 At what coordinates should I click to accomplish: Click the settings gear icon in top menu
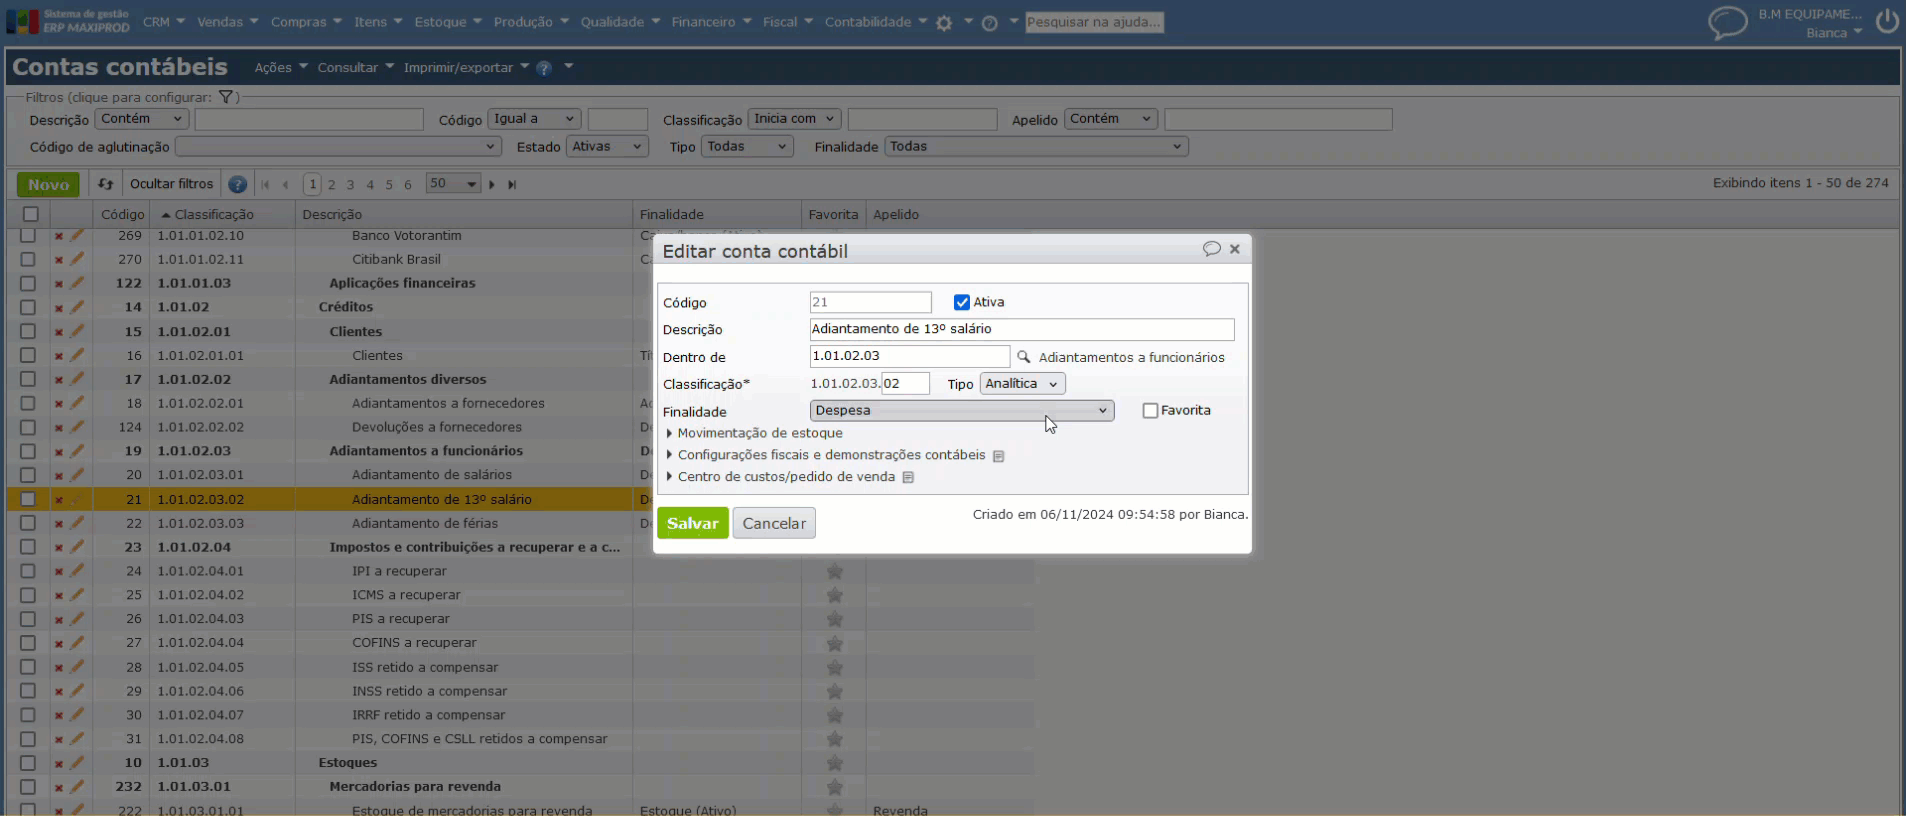point(944,23)
